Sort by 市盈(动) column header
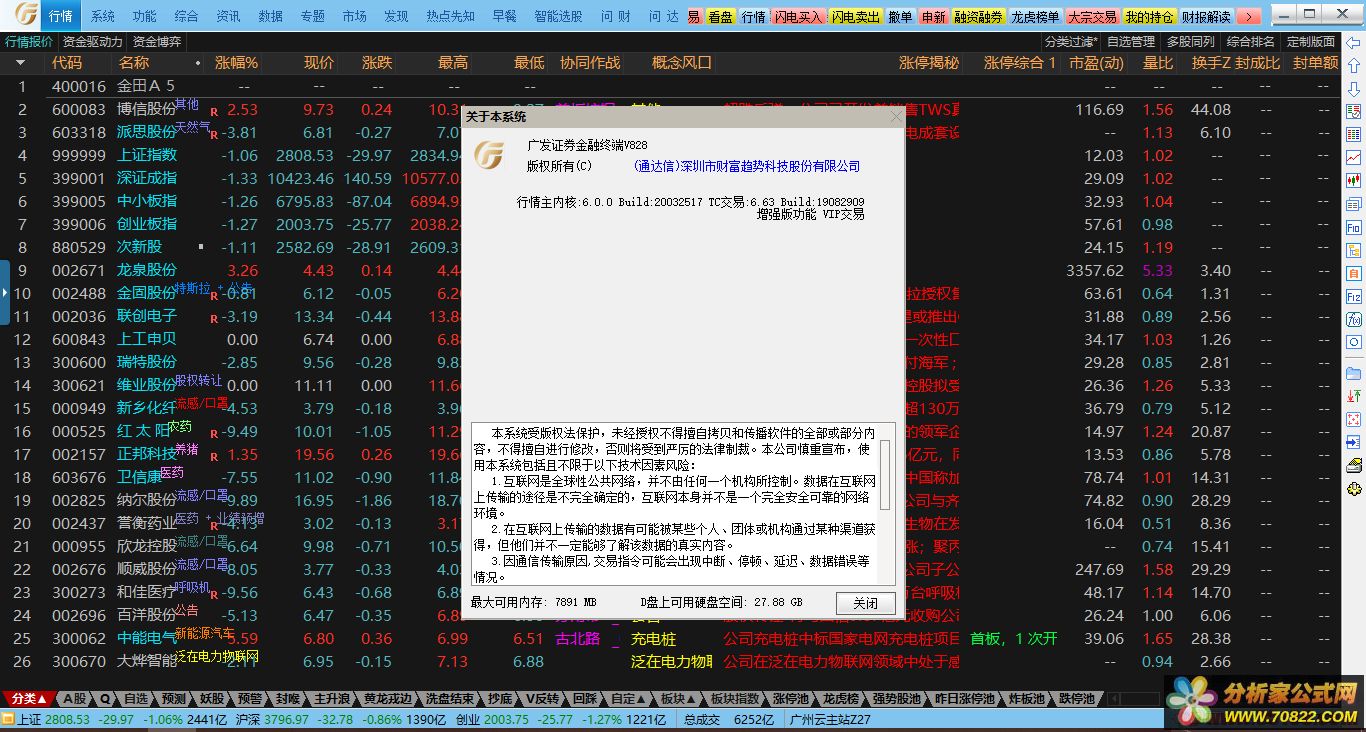Image resolution: width=1366 pixels, height=732 pixels. (1097, 62)
